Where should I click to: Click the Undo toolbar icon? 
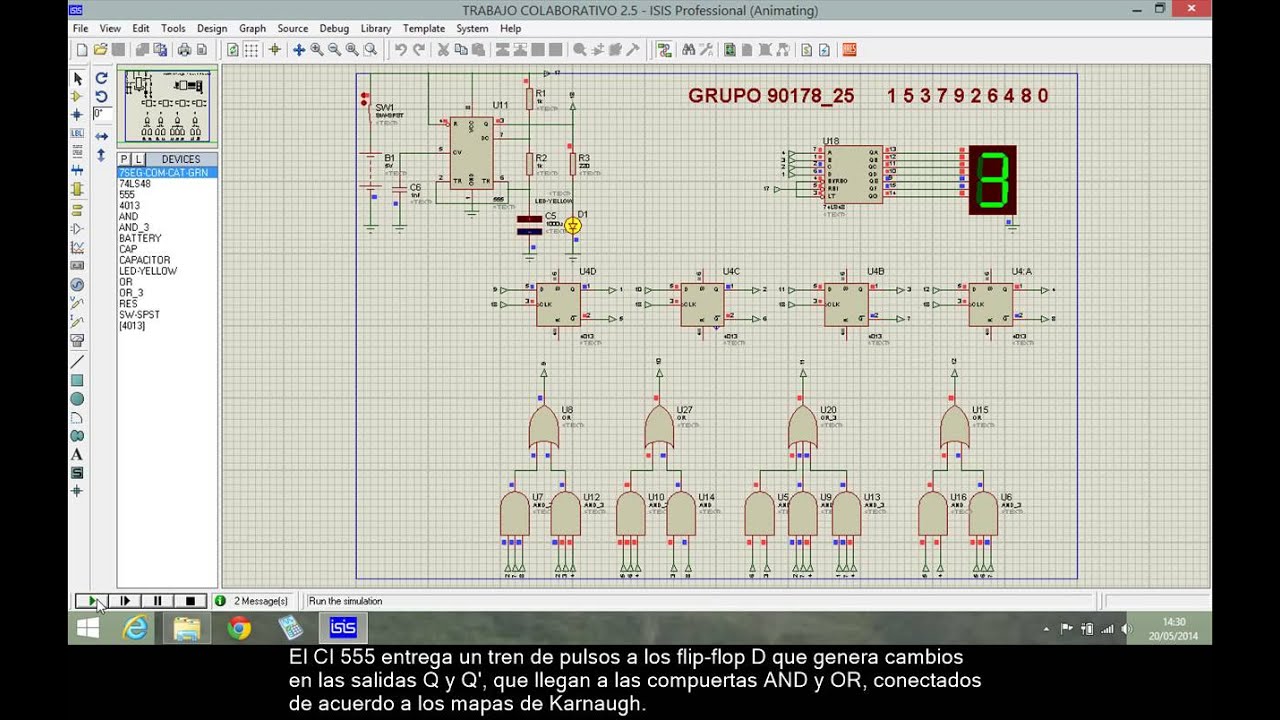point(400,49)
